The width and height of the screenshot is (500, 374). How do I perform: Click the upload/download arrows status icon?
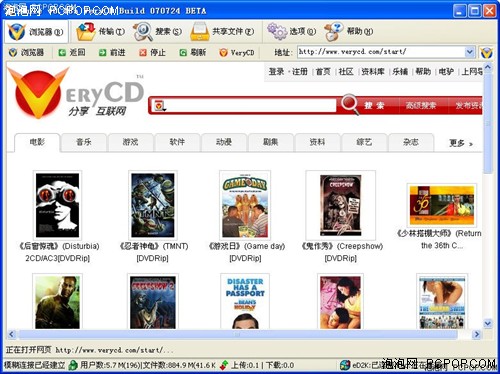(x=224, y=365)
